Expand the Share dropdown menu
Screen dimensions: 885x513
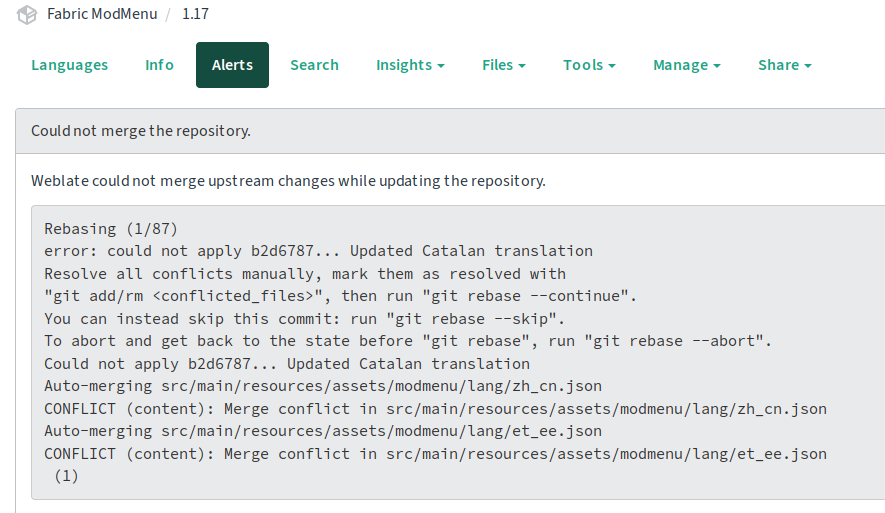tap(785, 65)
